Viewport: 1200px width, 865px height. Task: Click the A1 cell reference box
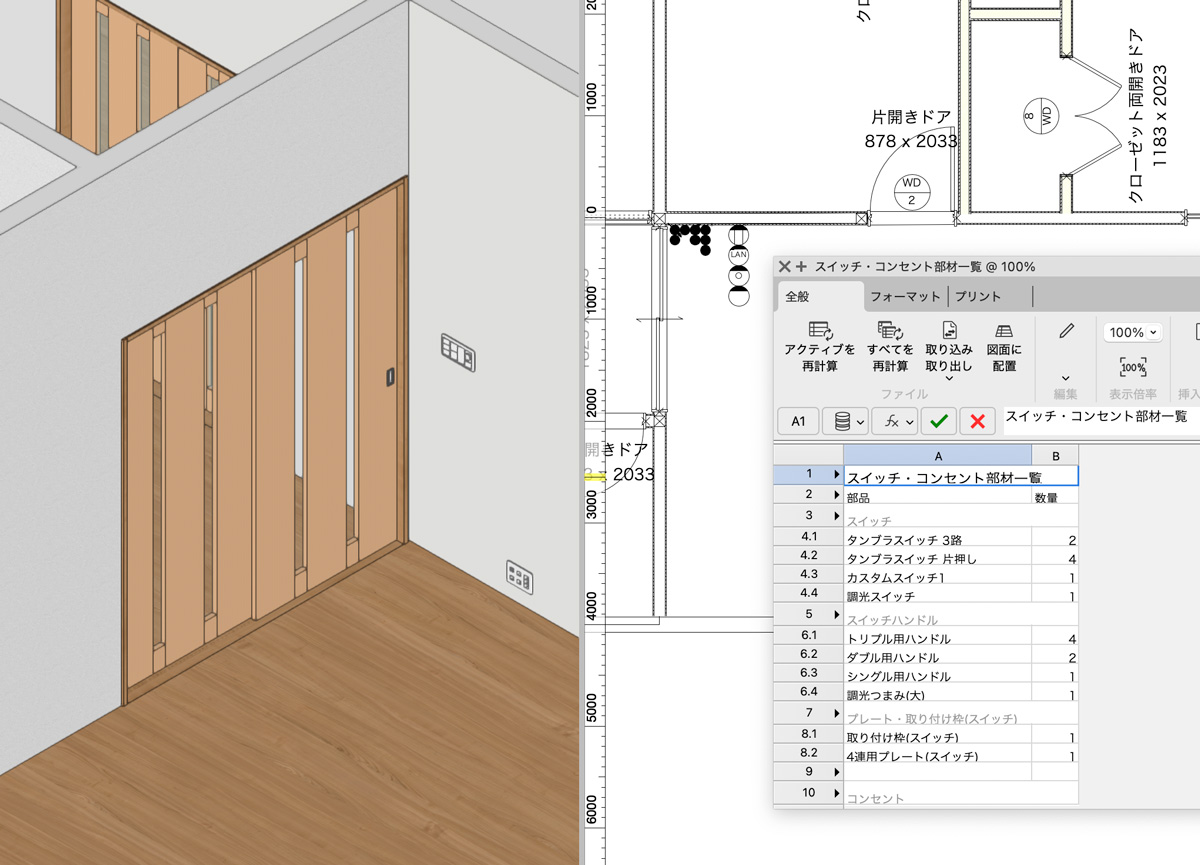pyautogui.click(x=798, y=421)
